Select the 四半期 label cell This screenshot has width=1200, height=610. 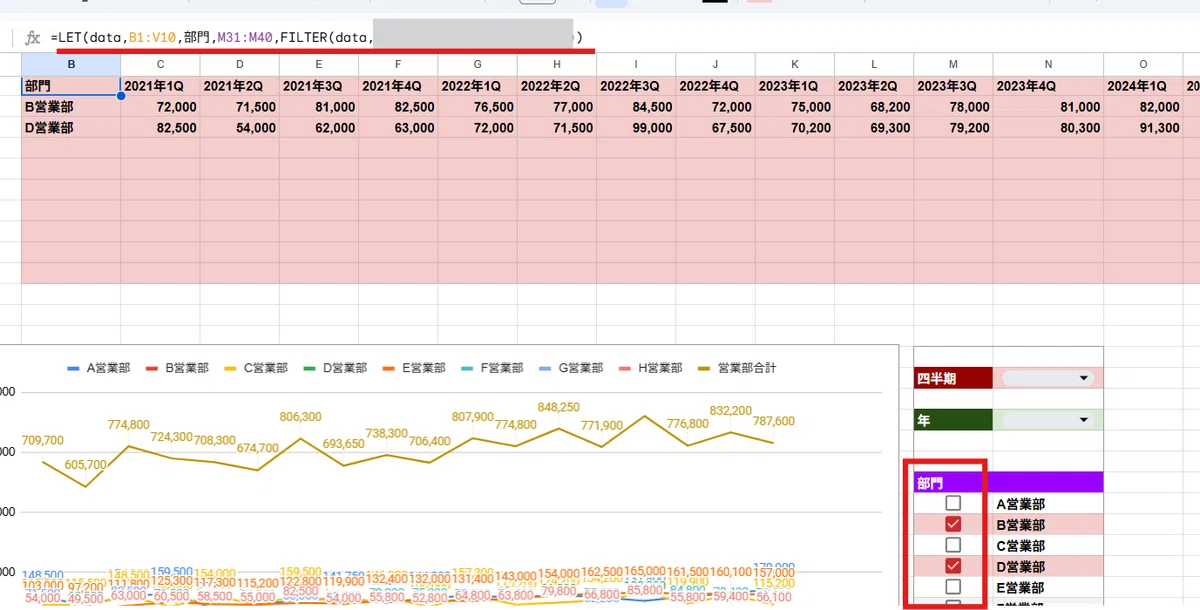coord(953,378)
